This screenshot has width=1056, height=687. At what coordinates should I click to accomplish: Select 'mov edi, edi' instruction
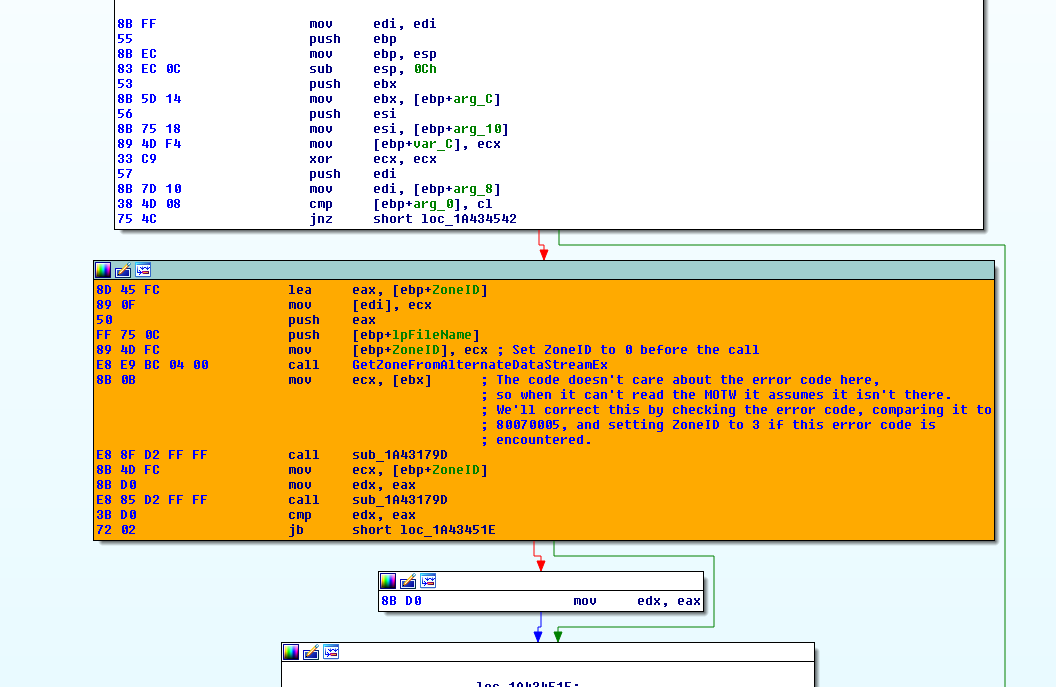(372, 24)
